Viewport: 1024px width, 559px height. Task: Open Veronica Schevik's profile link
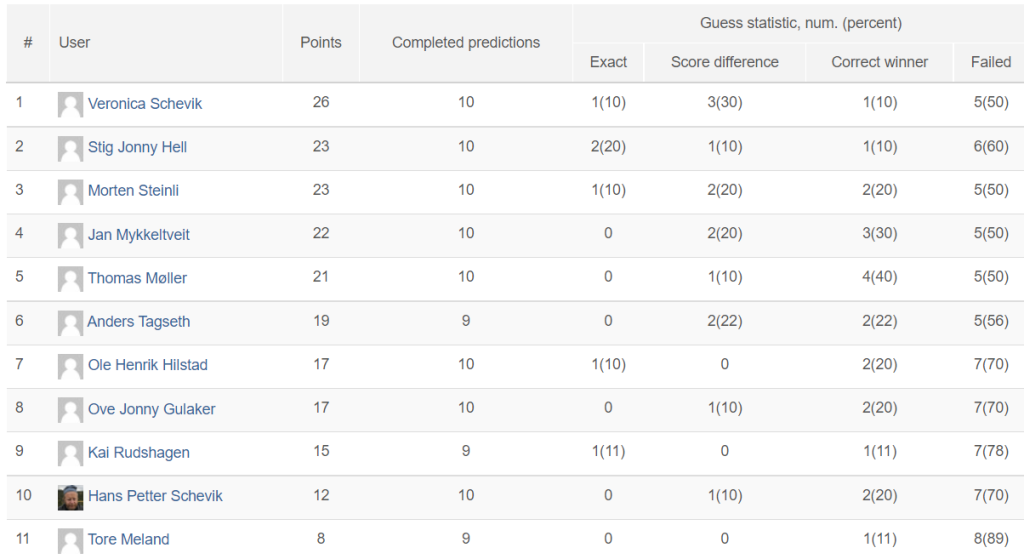click(145, 104)
